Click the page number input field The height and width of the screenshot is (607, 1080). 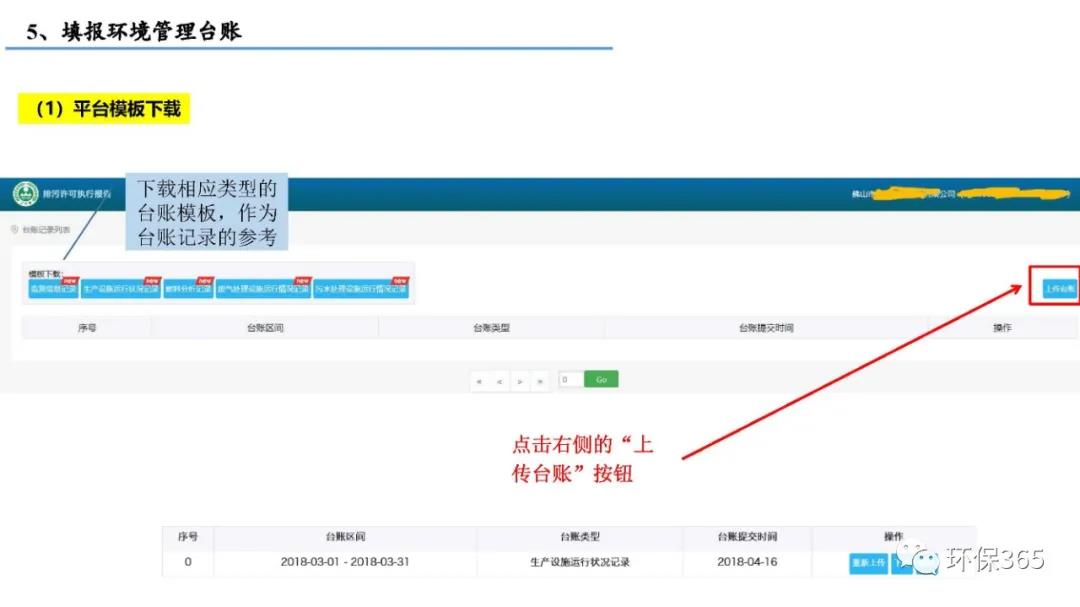[x=570, y=380]
